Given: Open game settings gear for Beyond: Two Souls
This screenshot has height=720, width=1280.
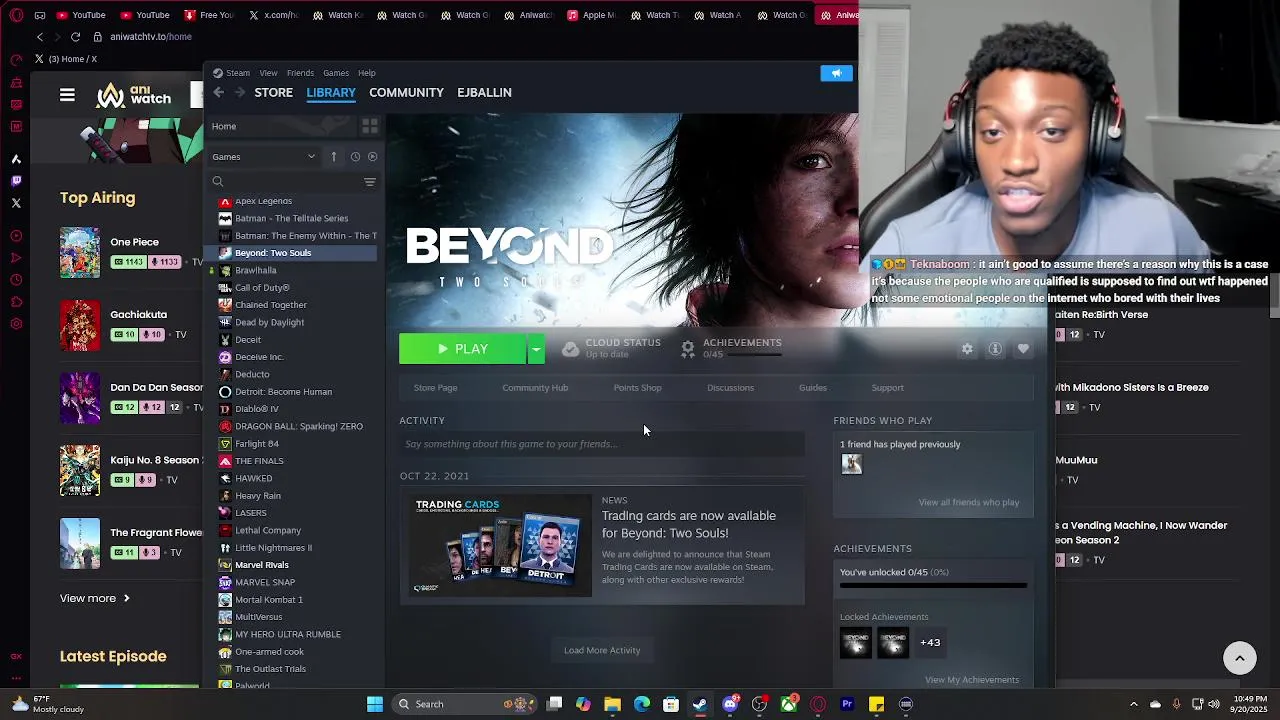Looking at the screenshot, I should 967,349.
